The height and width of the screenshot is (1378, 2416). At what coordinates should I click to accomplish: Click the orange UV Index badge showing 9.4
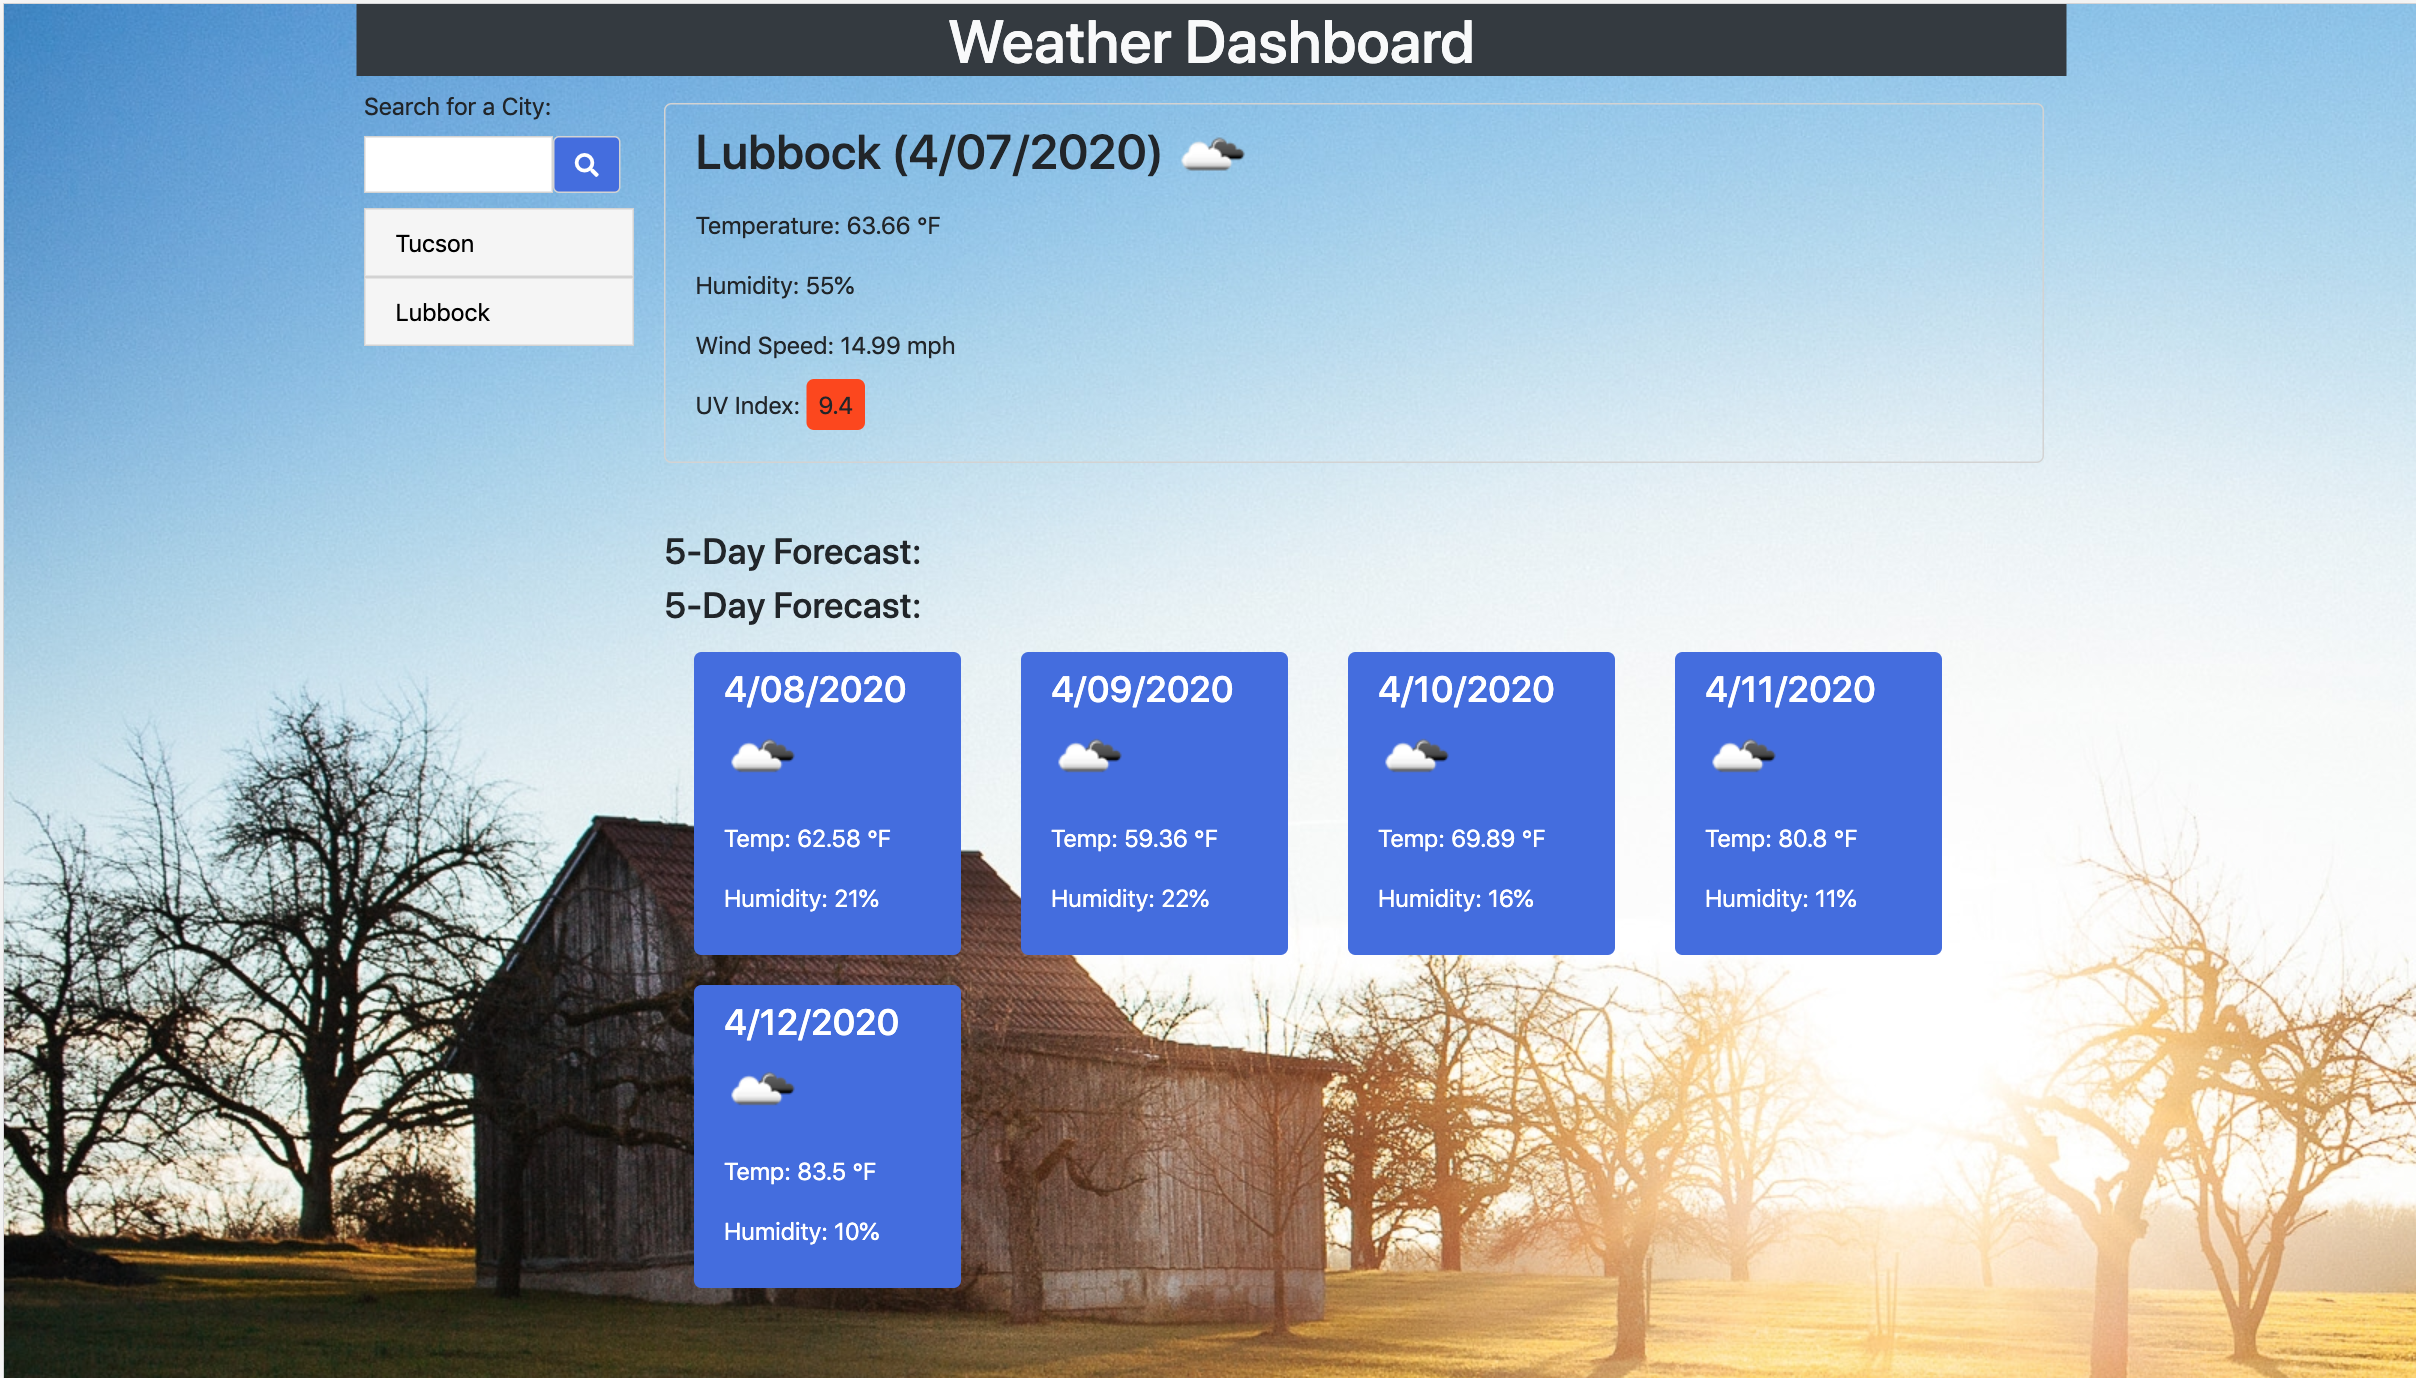coord(836,404)
